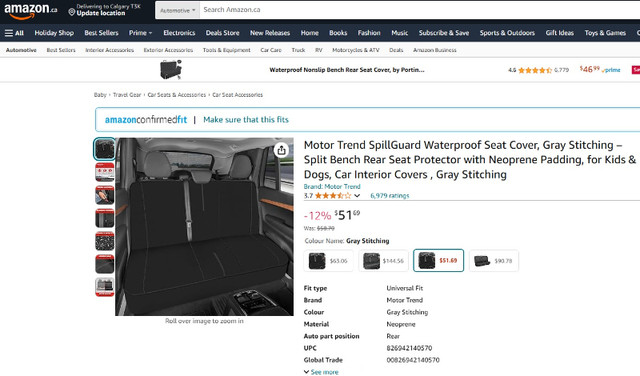The image size is (640, 376).
Task: Select RV sub-navigation link
Action: (319, 50)
